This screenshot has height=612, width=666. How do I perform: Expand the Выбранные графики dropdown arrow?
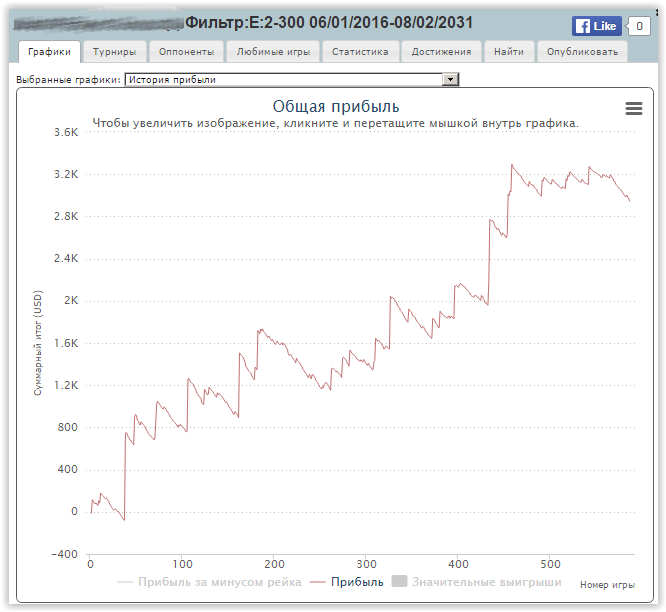(451, 79)
